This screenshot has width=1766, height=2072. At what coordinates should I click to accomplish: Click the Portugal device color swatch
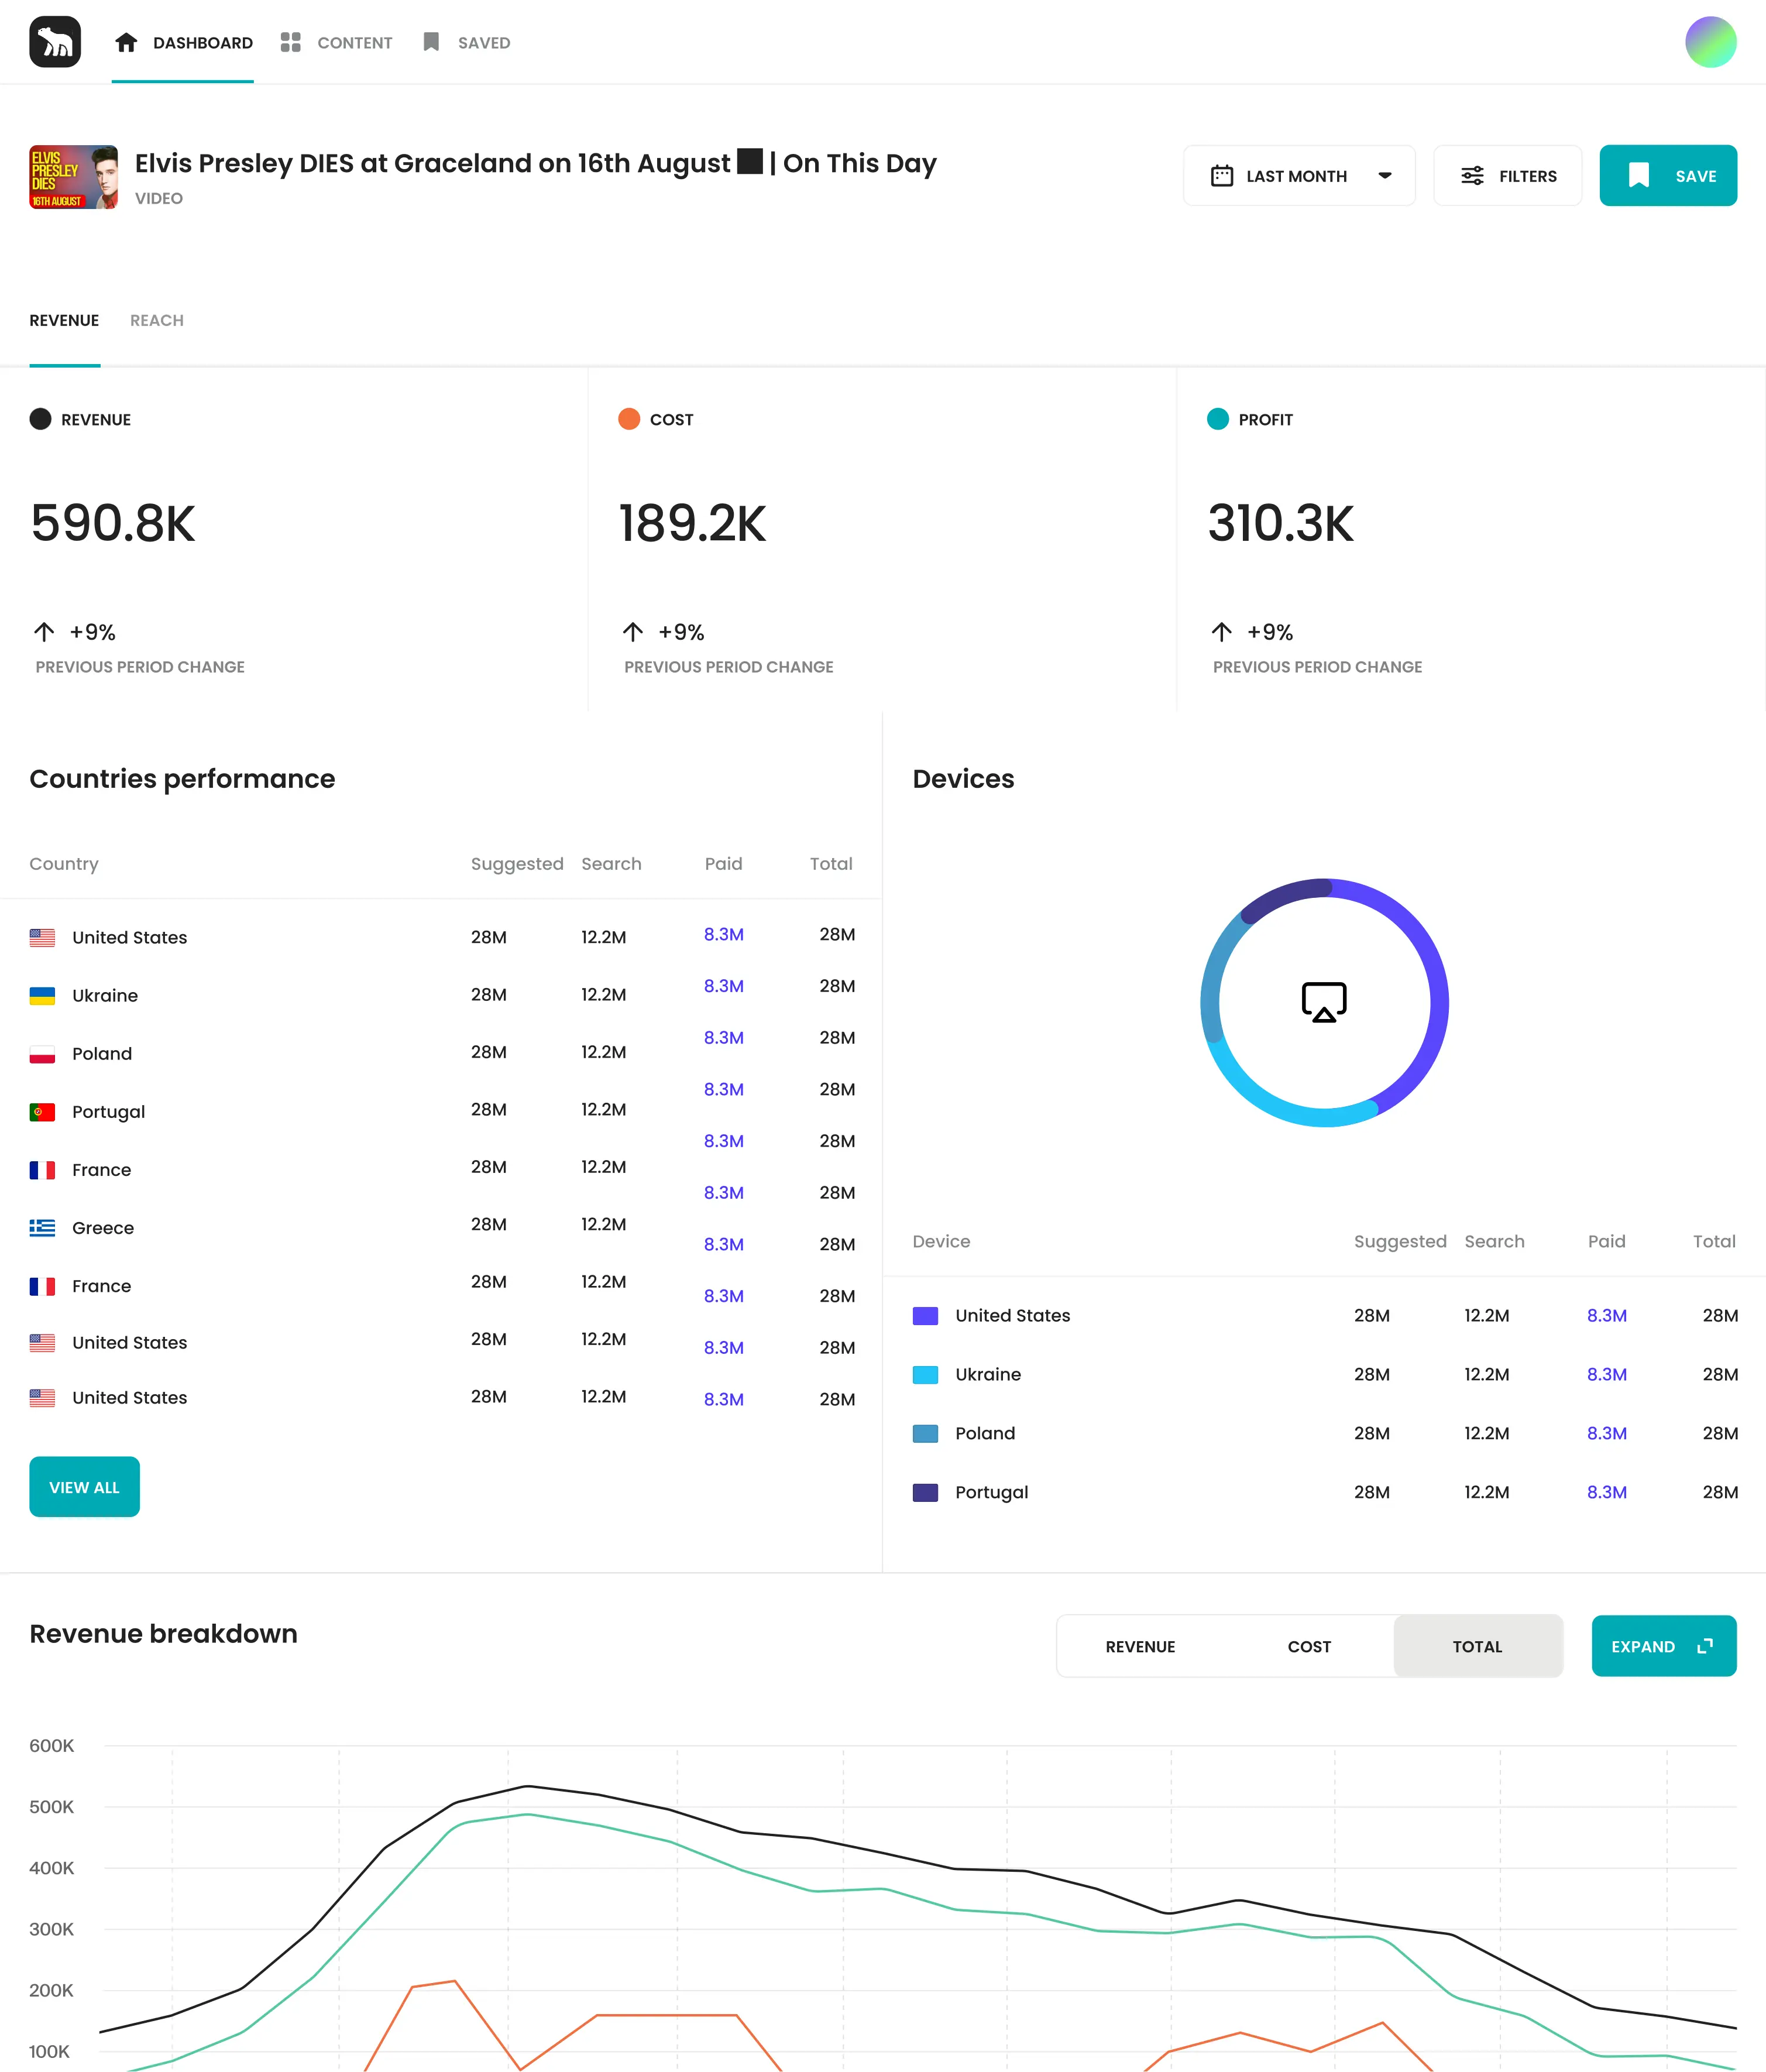pos(925,1493)
